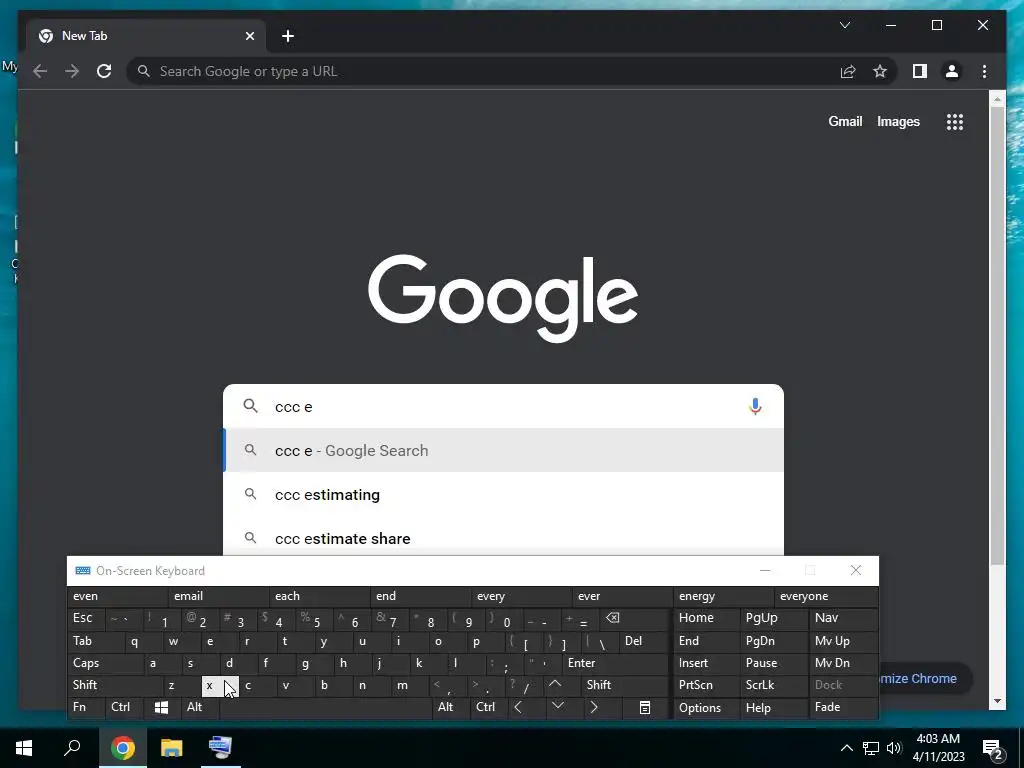Tap the Del key on on-screen keyboard
The image size is (1024, 768).
[x=643, y=641]
